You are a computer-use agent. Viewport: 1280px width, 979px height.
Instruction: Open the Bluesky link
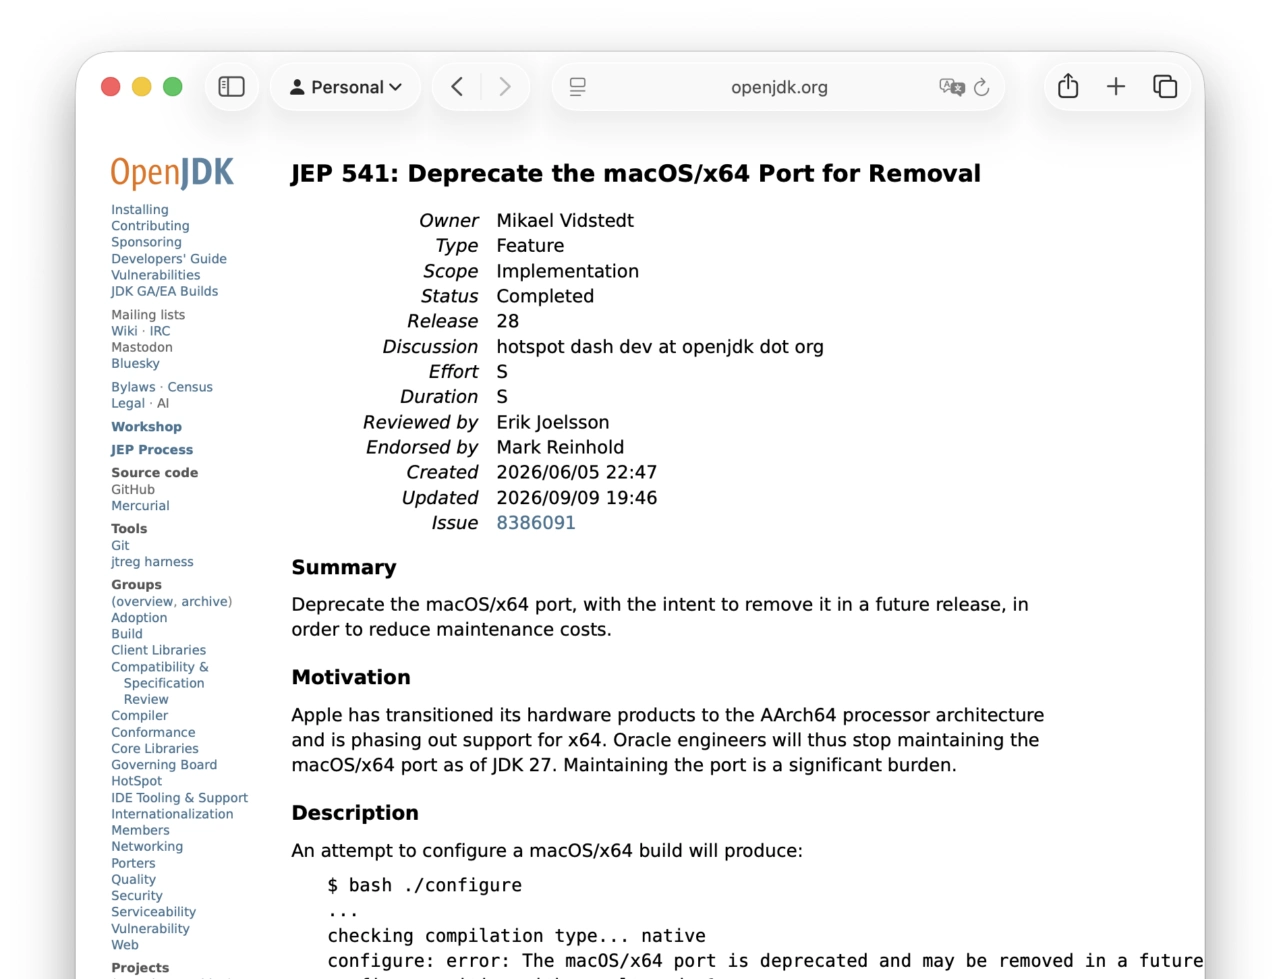(x=135, y=364)
